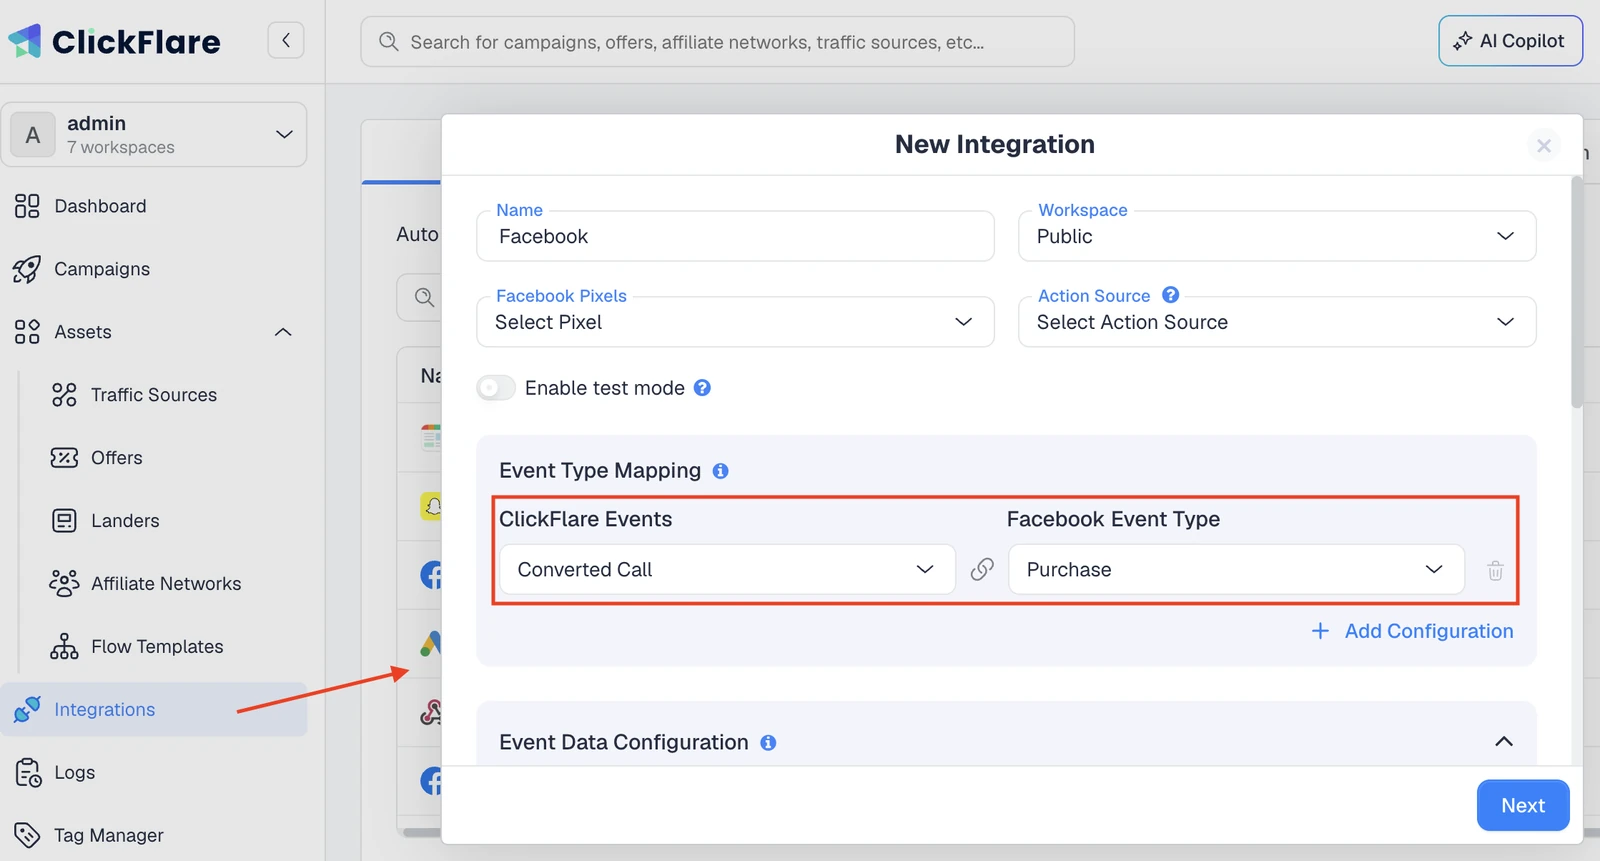1600x861 pixels.
Task: Click the Name input field
Action: point(735,236)
